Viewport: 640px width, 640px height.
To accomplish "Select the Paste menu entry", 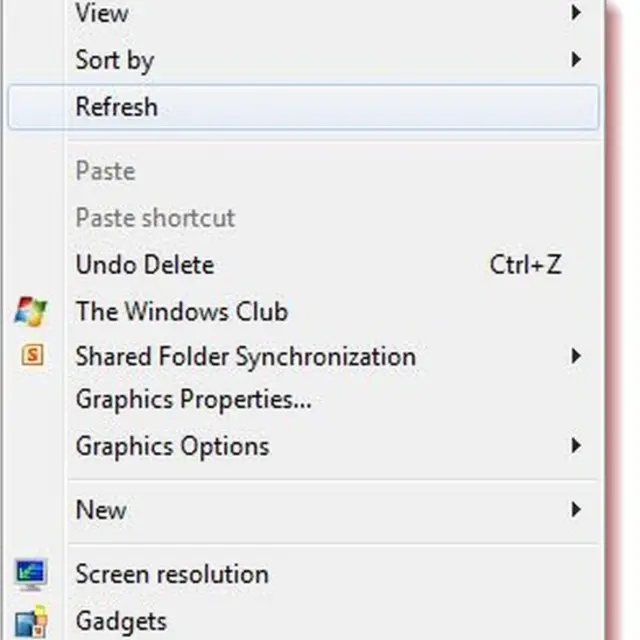I will pos(105,171).
